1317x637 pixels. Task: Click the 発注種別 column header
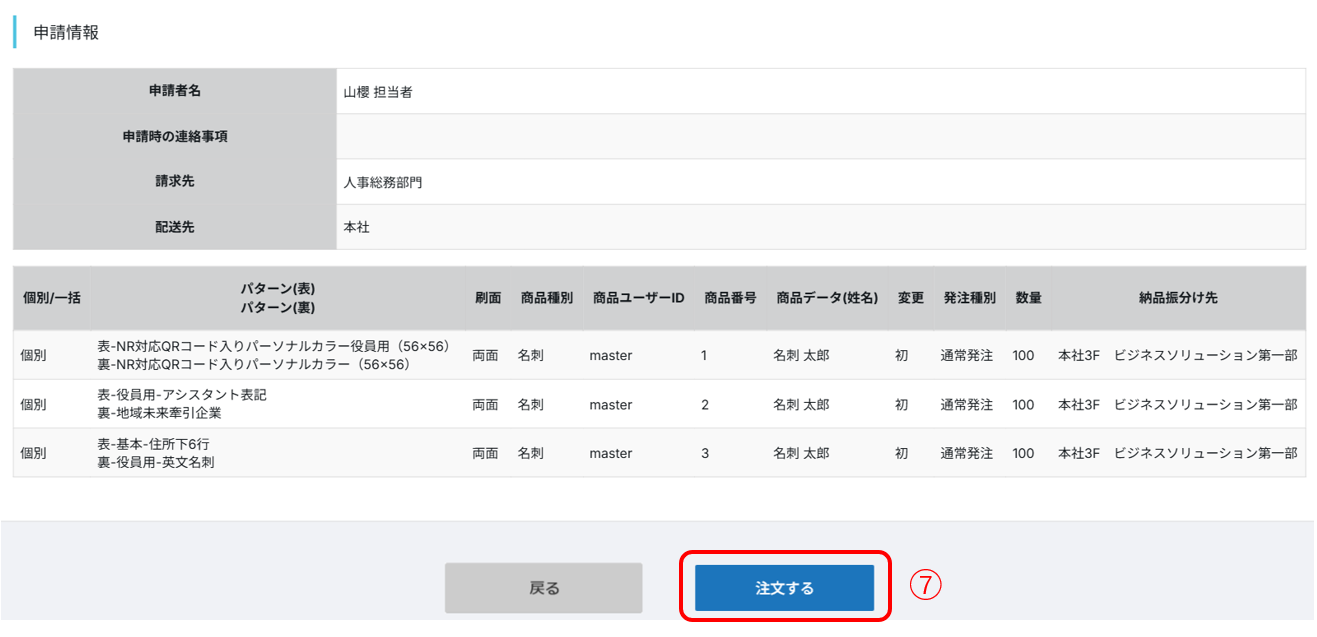coord(968,298)
